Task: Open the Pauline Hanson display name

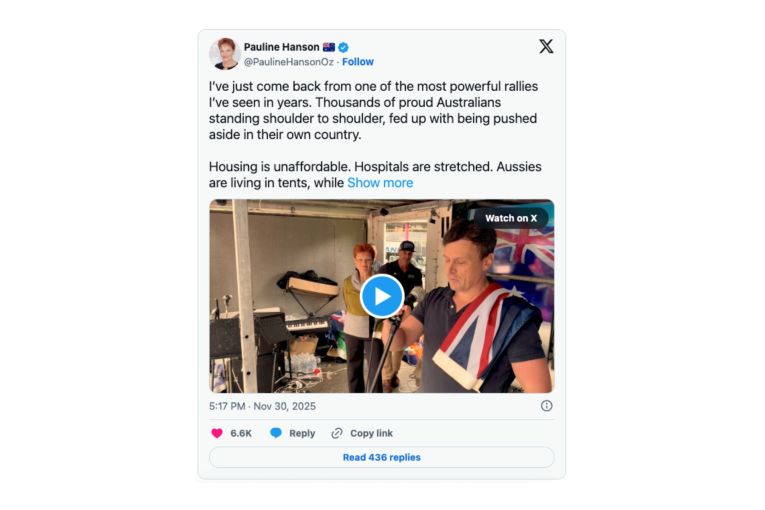Action: [282, 47]
